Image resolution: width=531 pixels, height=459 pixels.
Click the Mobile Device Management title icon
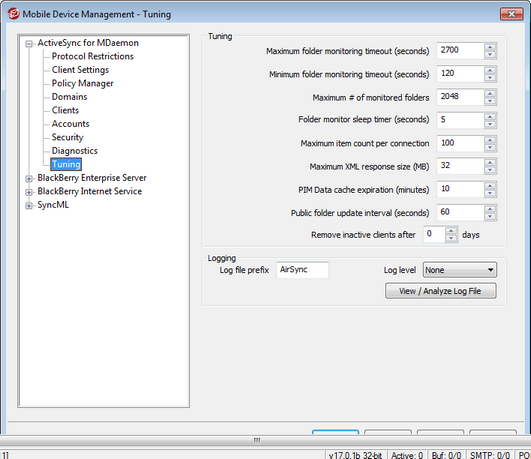point(14,14)
